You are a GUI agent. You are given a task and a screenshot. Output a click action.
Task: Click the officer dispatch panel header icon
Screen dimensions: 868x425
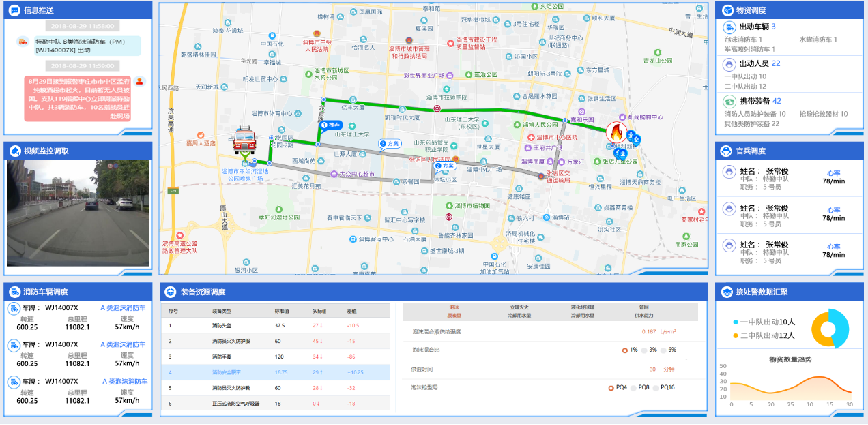tap(727, 150)
